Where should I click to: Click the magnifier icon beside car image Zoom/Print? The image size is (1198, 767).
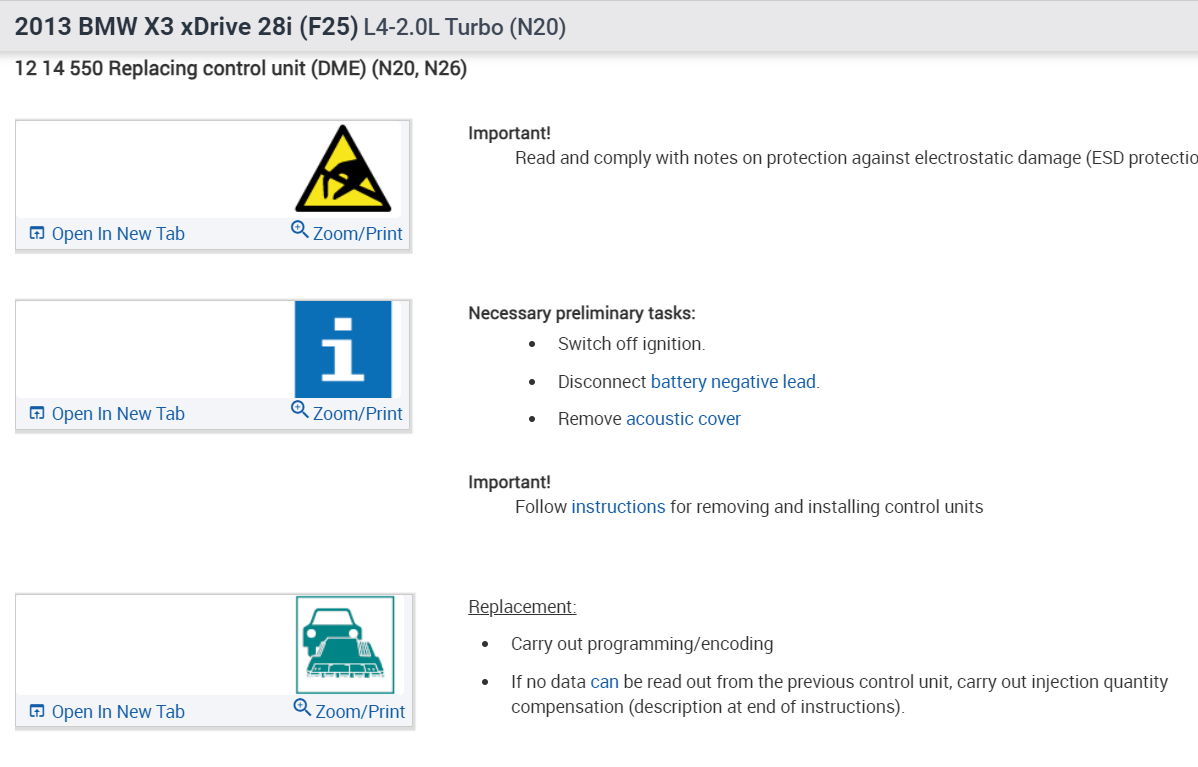coord(302,707)
